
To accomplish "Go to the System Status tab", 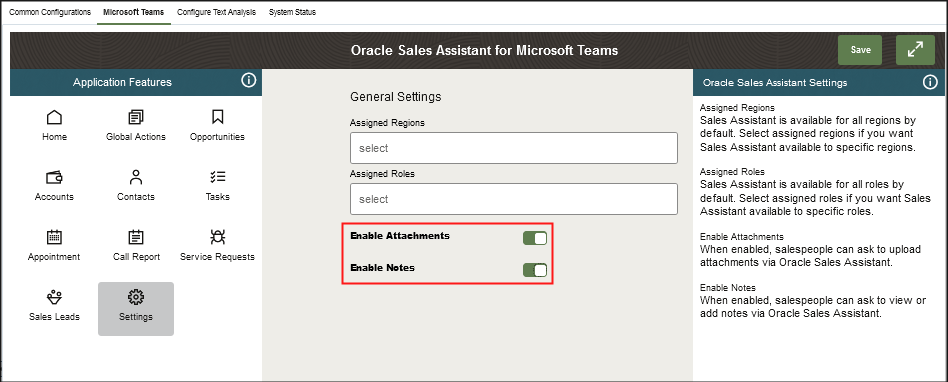I will [292, 12].
